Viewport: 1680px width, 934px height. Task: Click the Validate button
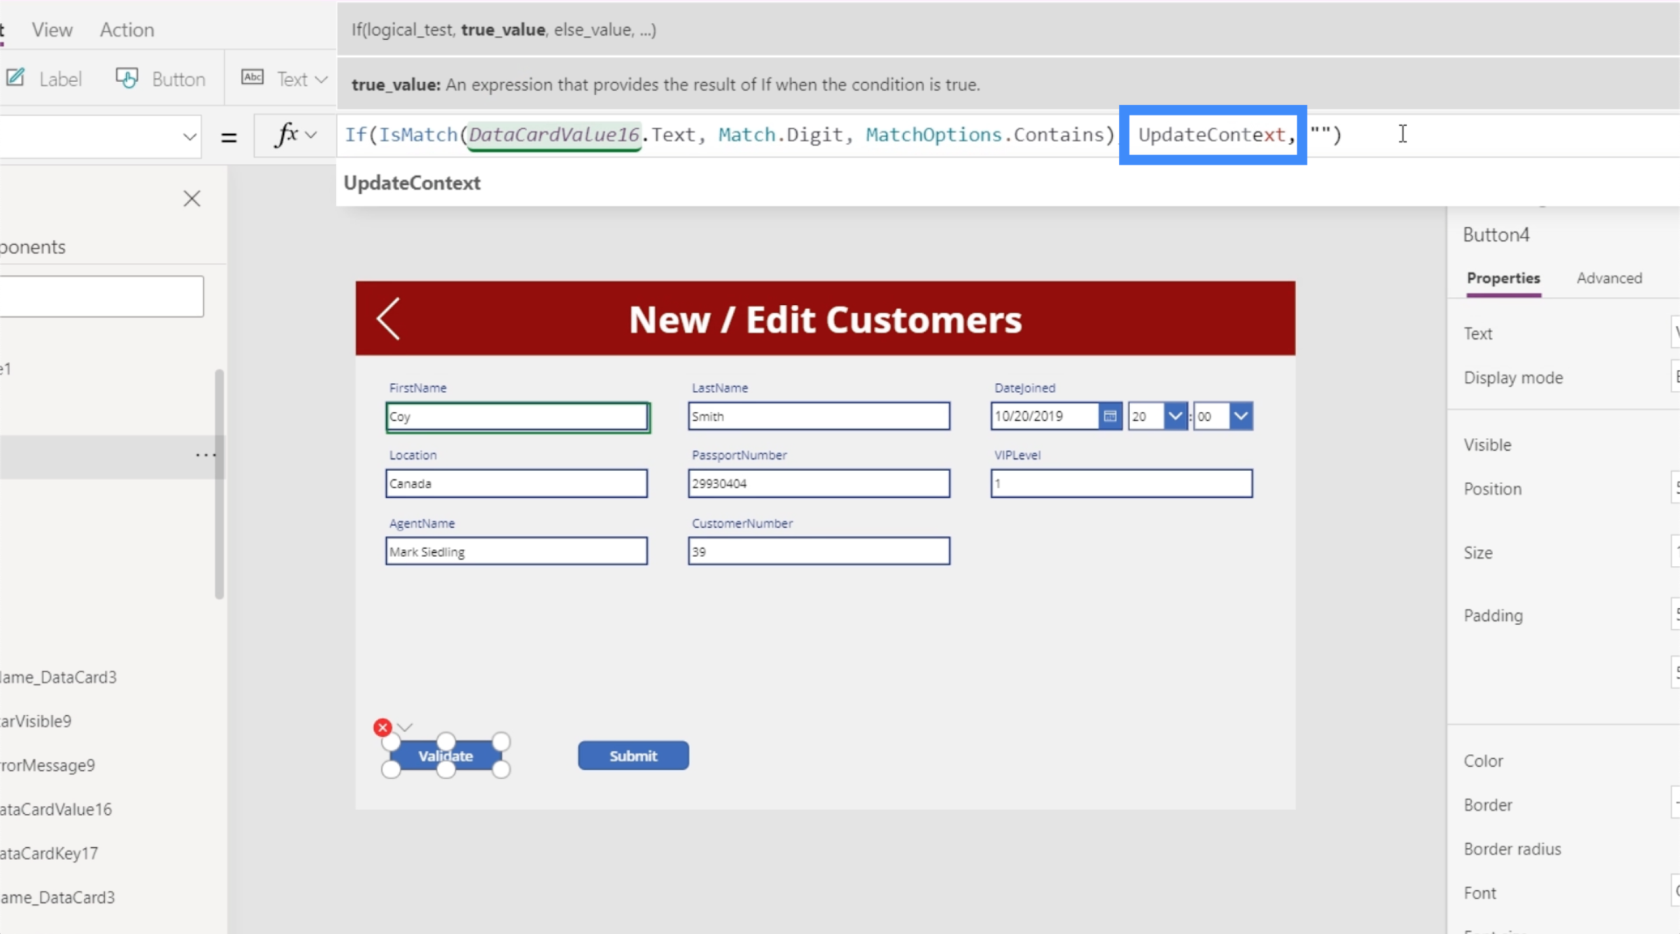pyautogui.click(x=446, y=756)
